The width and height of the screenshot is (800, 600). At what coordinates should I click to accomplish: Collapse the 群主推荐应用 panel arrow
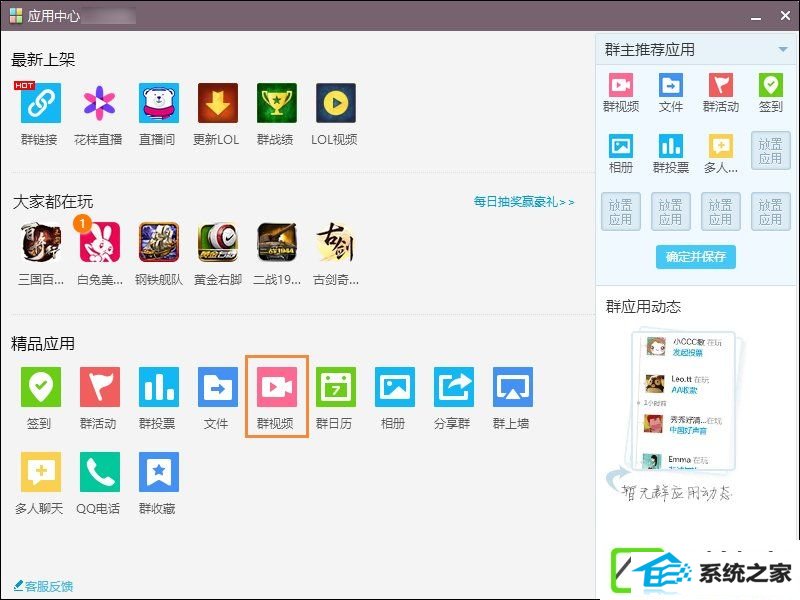pos(783,49)
